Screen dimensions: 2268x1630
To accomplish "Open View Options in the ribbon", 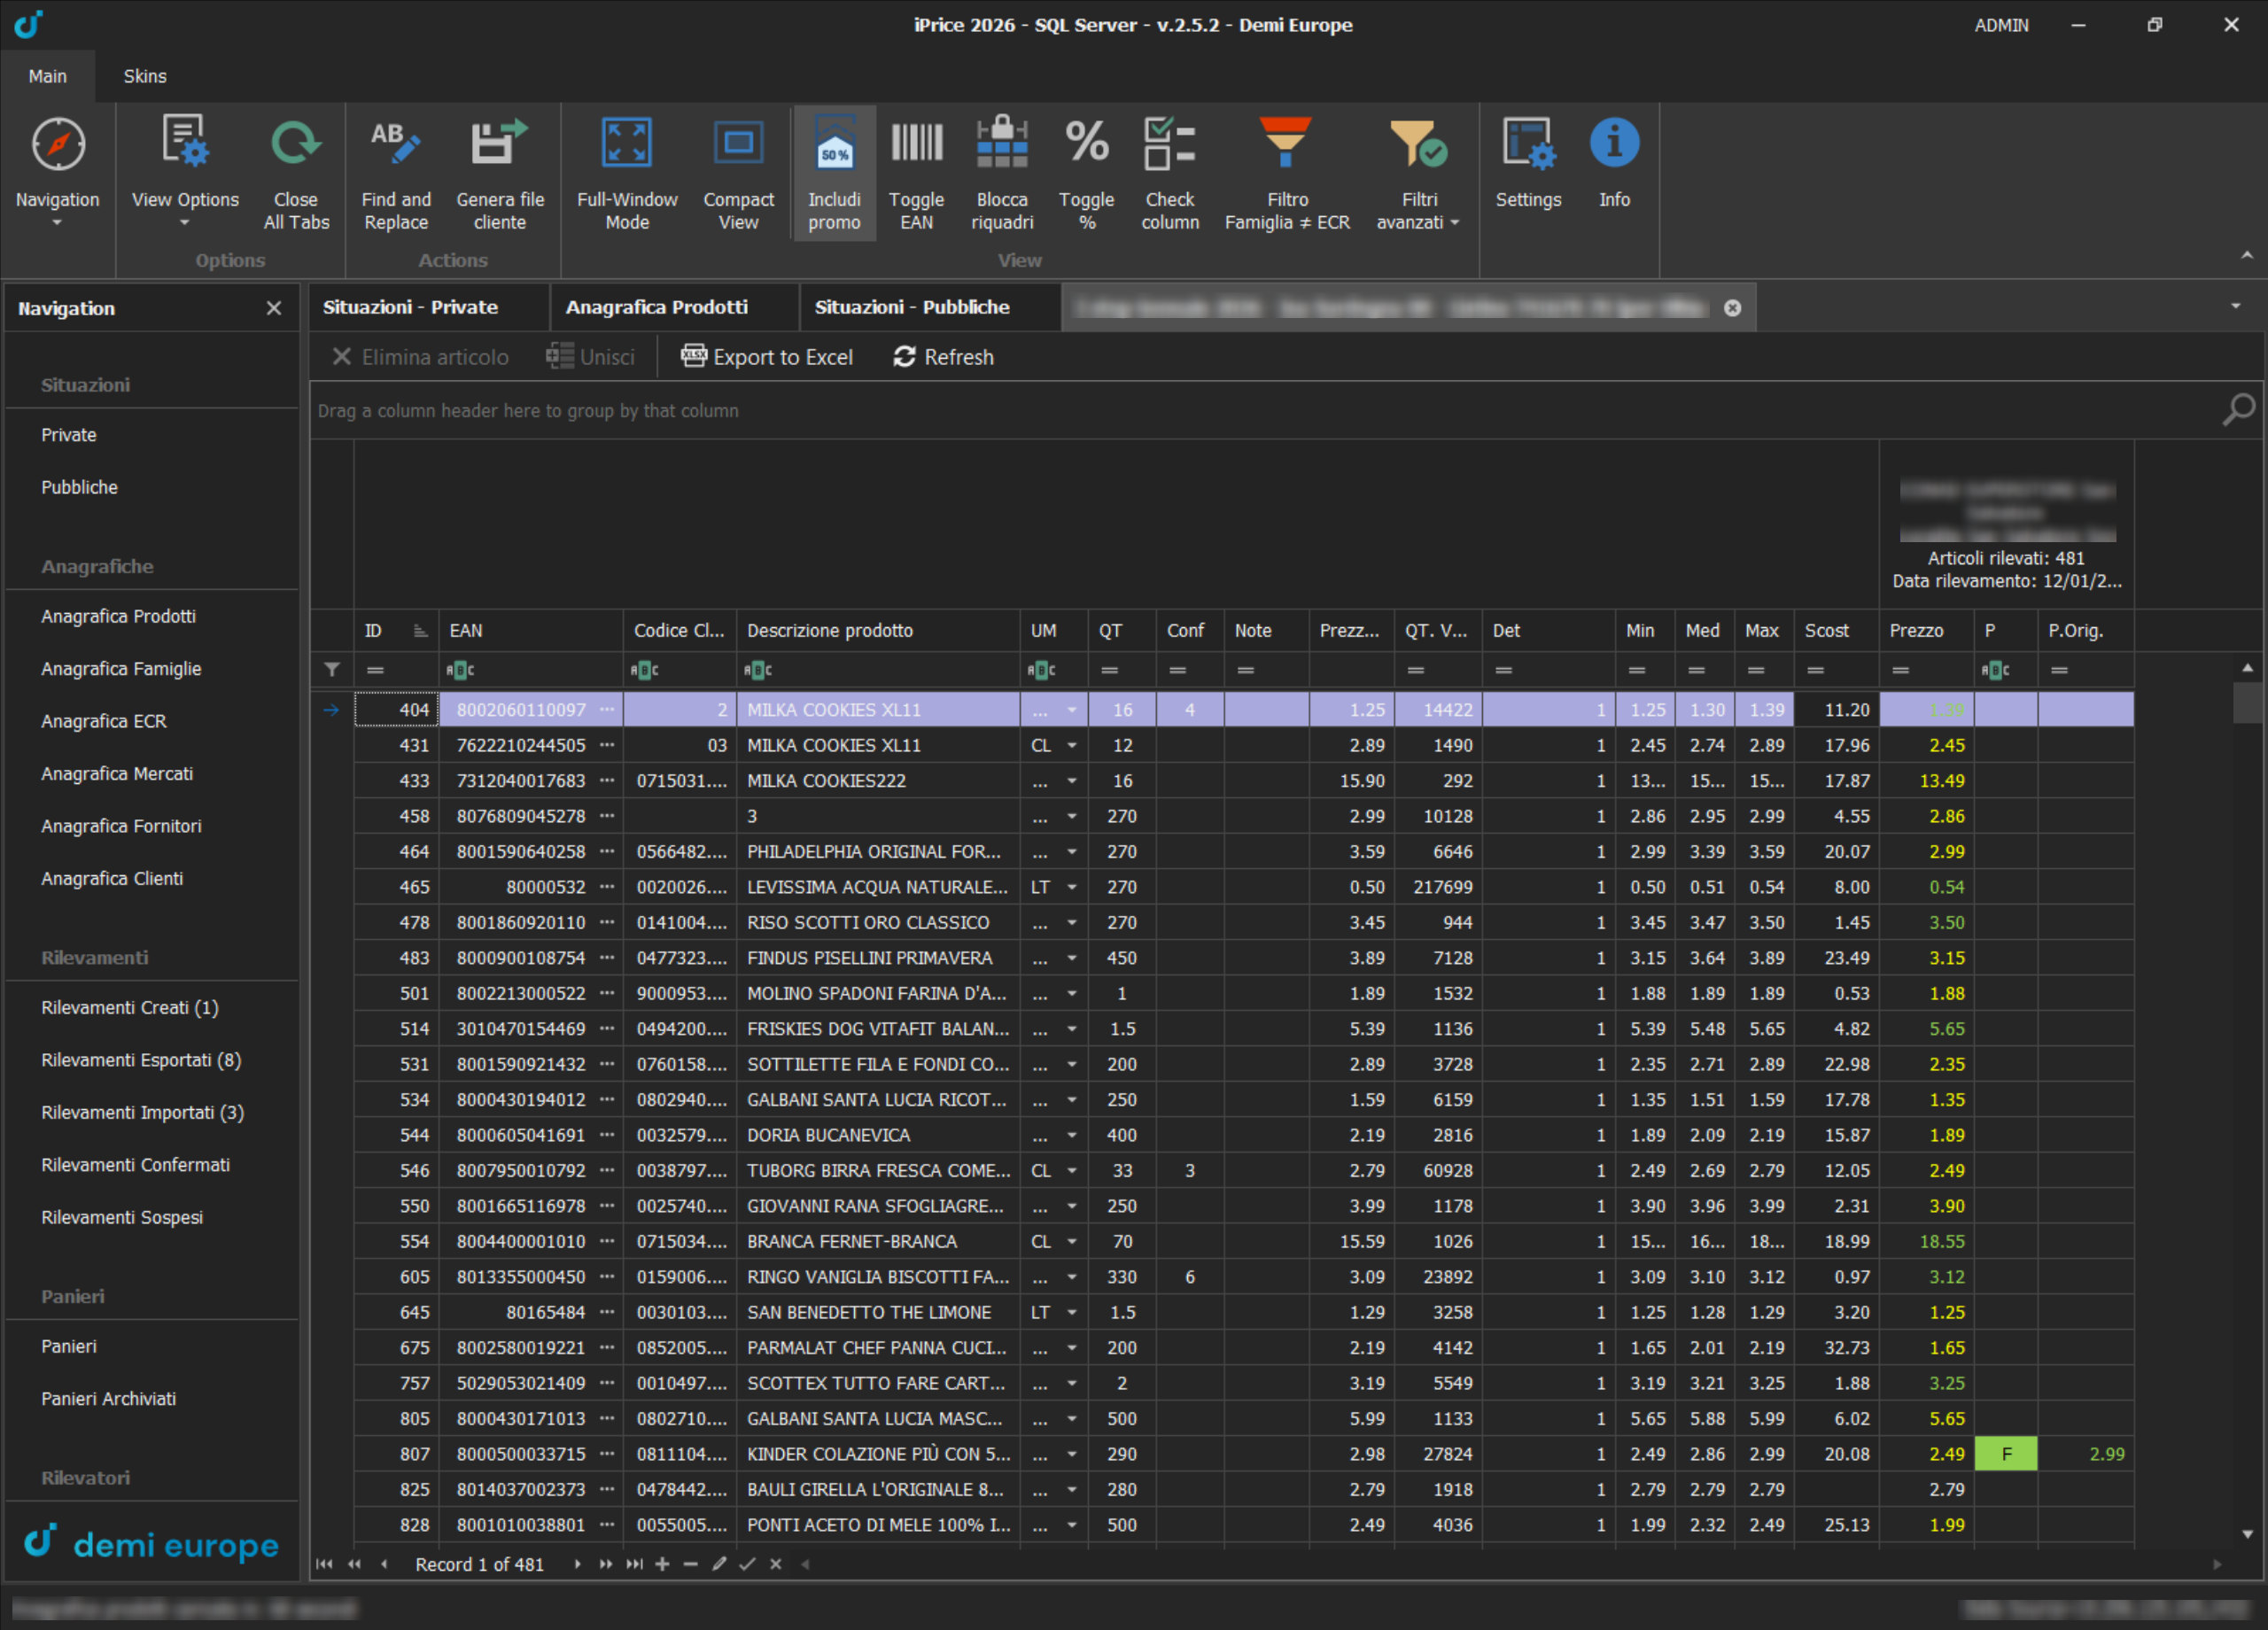I will (185, 170).
